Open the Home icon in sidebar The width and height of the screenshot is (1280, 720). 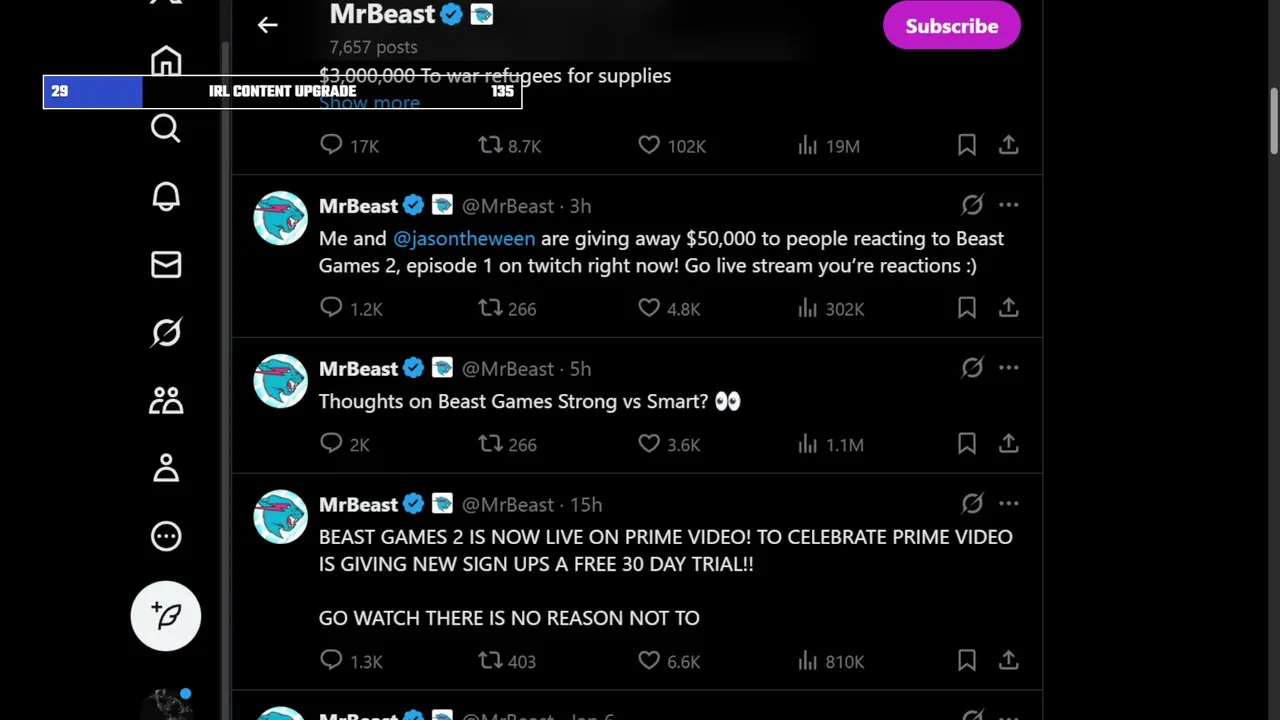tap(166, 61)
